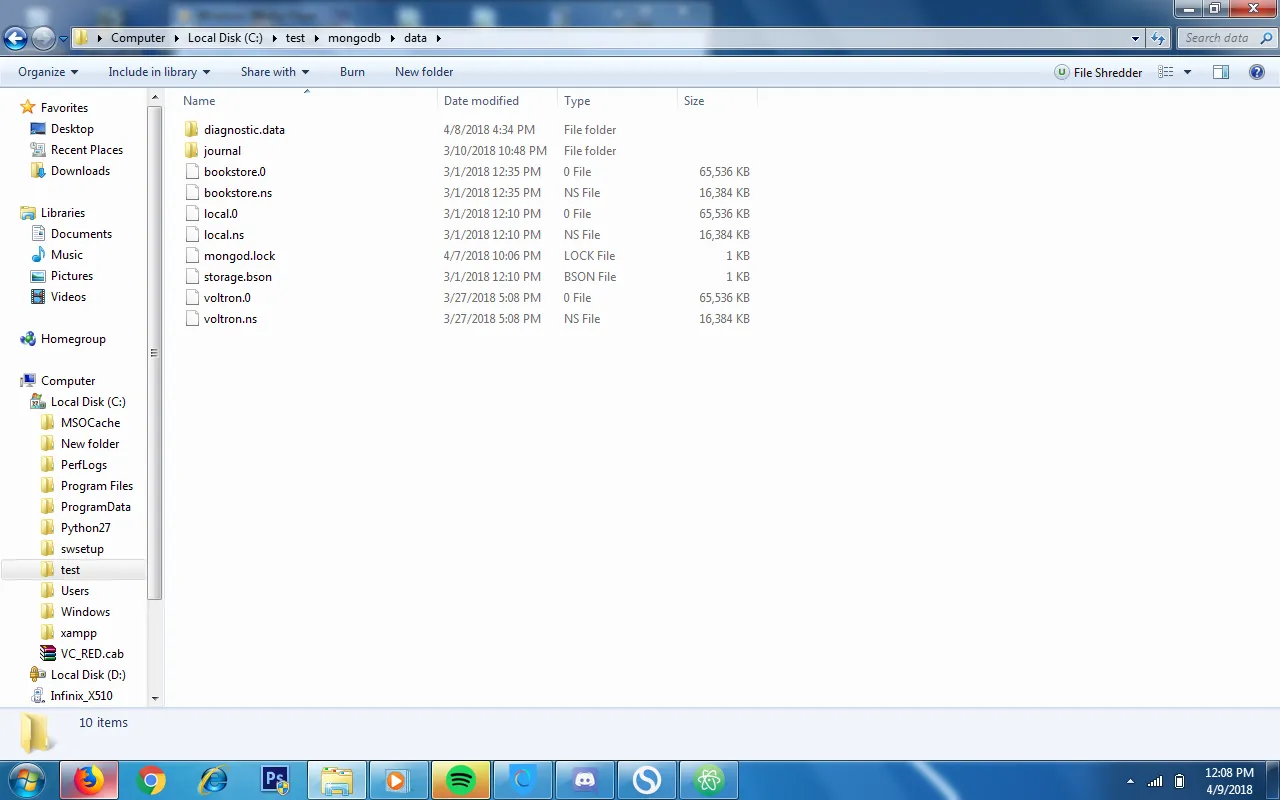Click navigation pane scrollbar down arrow
This screenshot has height=800, width=1280.
point(155,698)
